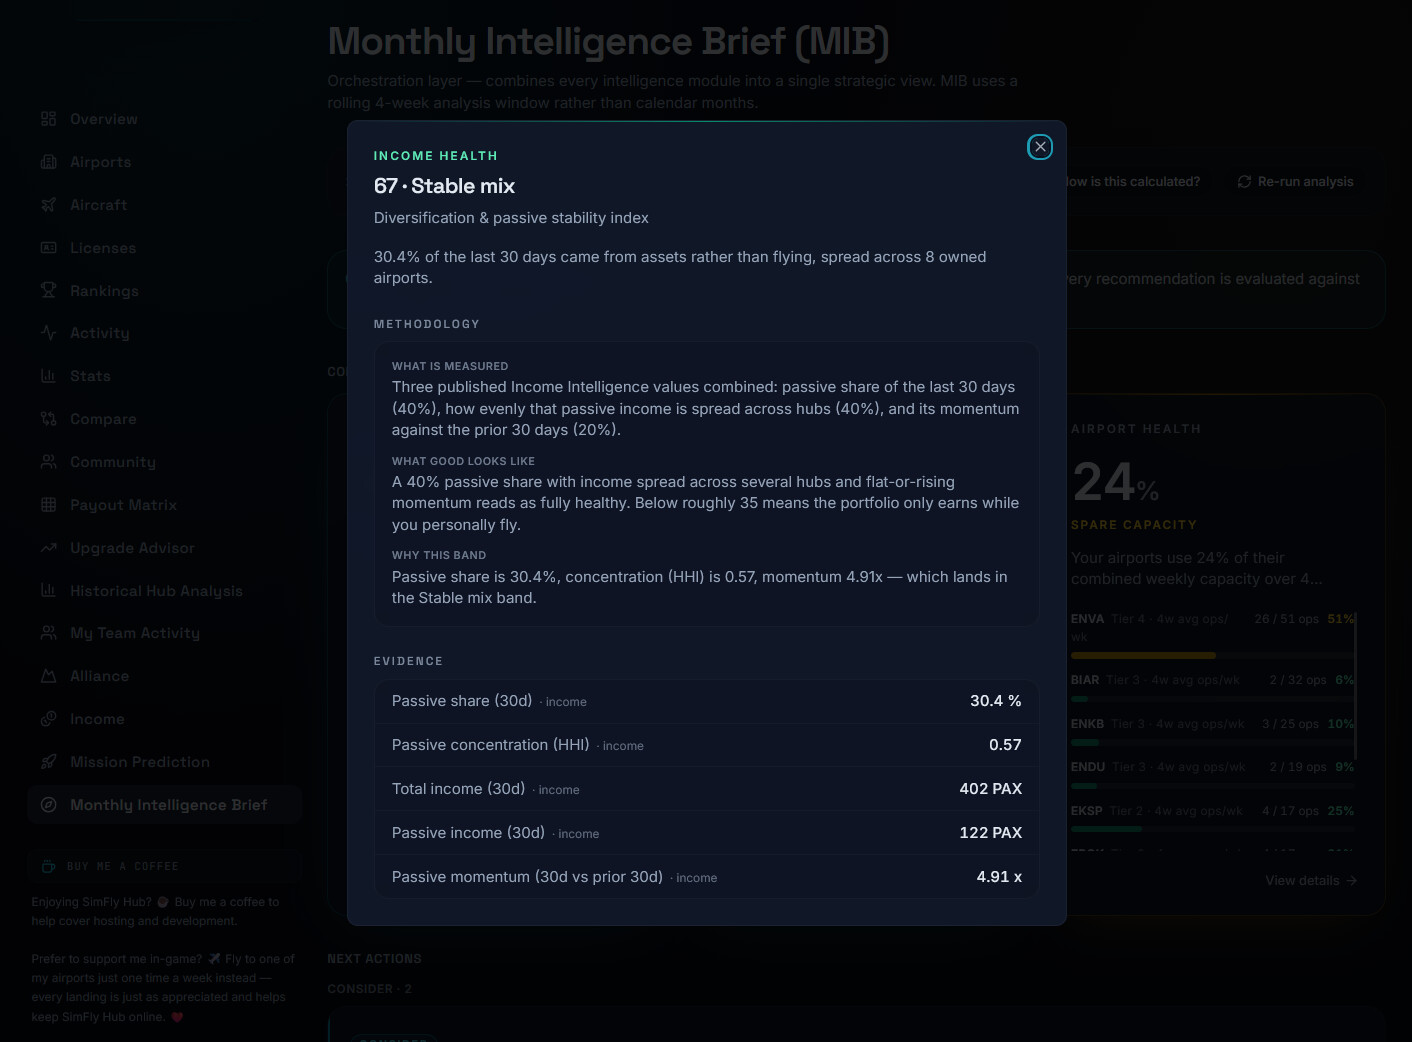Click the Licenses card icon
This screenshot has width=1412, height=1042.
click(48, 248)
